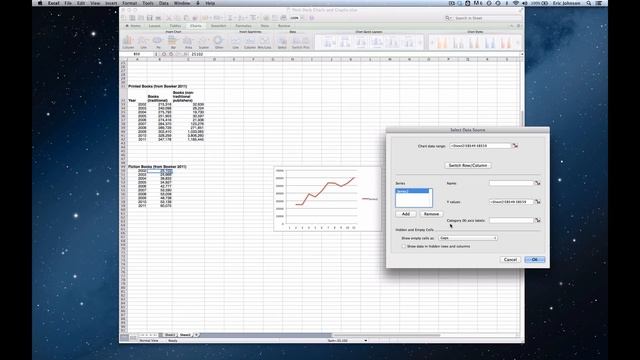
Task: Enable Show data in hidden rows and columns
Action: click(404, 247)
